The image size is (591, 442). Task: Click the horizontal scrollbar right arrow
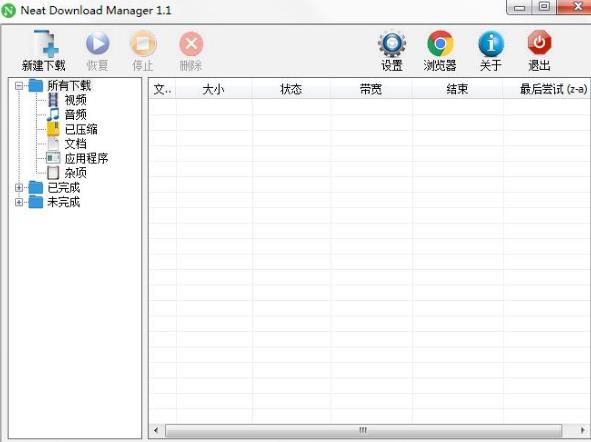pyautogui.click(x=583, y=430)
